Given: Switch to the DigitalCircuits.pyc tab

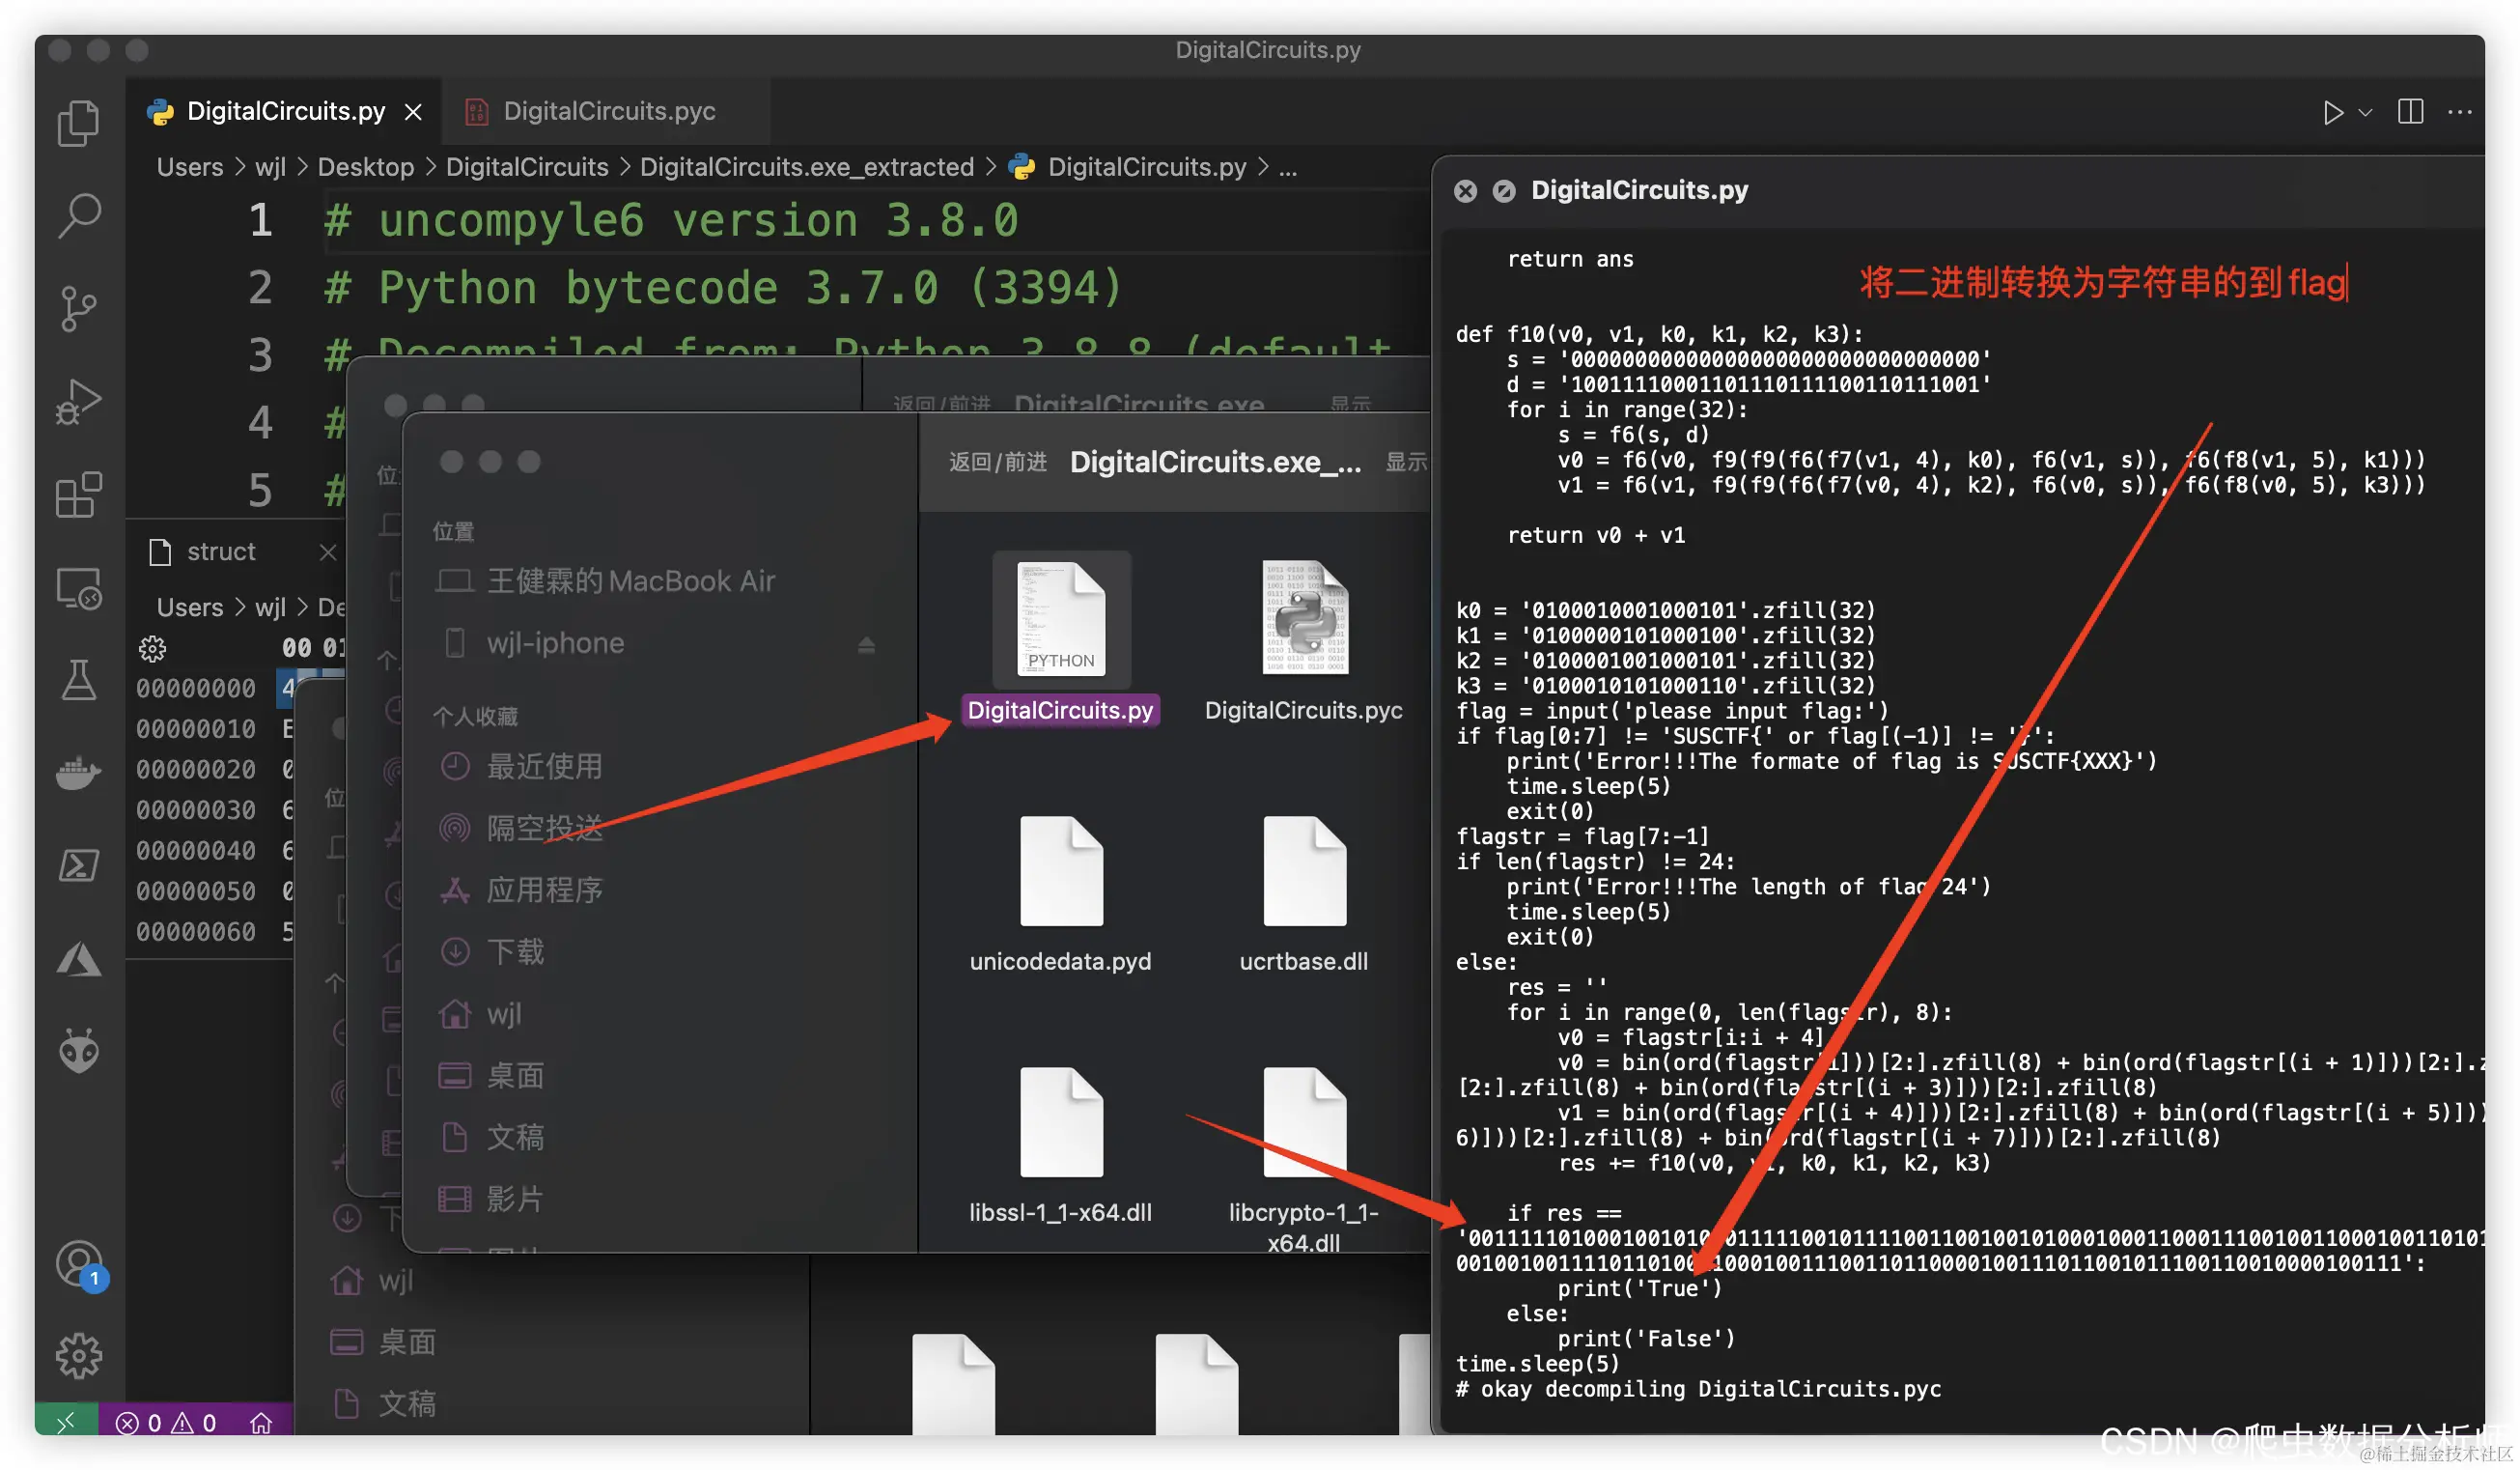Looking at the screenshot, I should point(608,111).
